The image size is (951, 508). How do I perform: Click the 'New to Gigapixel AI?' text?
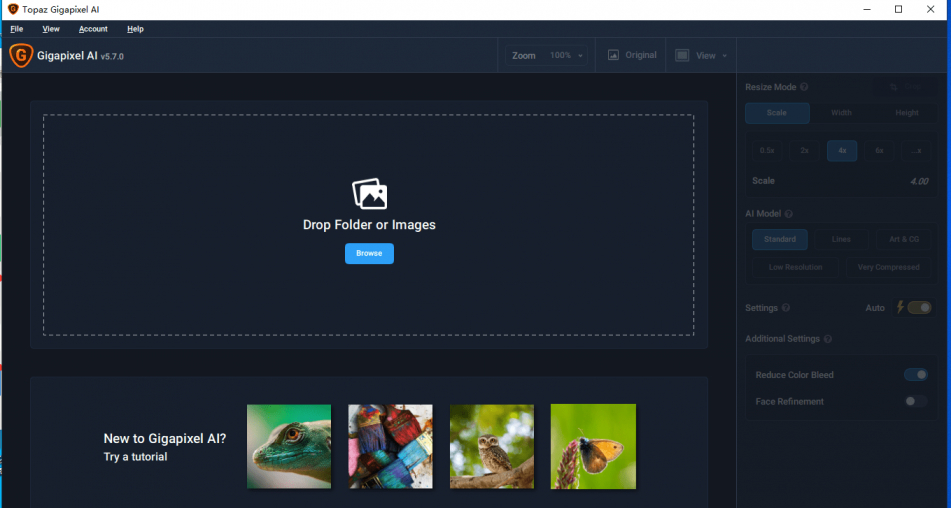click(165, 439)
